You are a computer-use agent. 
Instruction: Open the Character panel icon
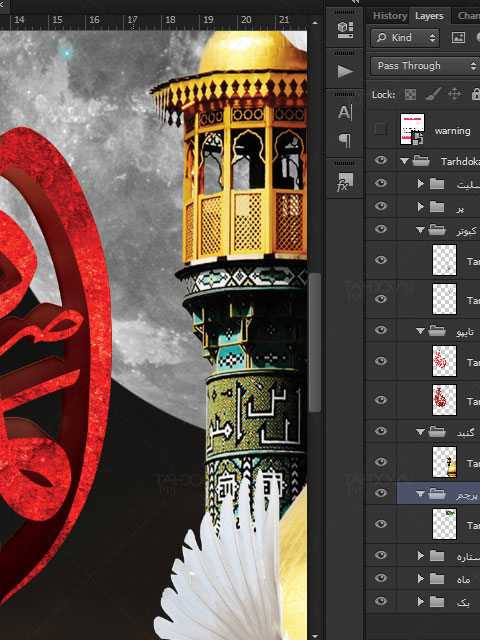pos(345,112)
